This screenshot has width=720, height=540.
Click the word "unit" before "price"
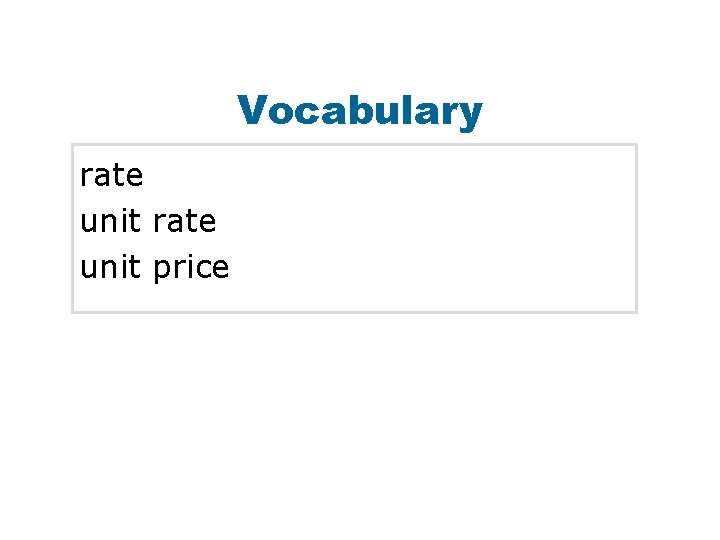(x=110, y=267)
